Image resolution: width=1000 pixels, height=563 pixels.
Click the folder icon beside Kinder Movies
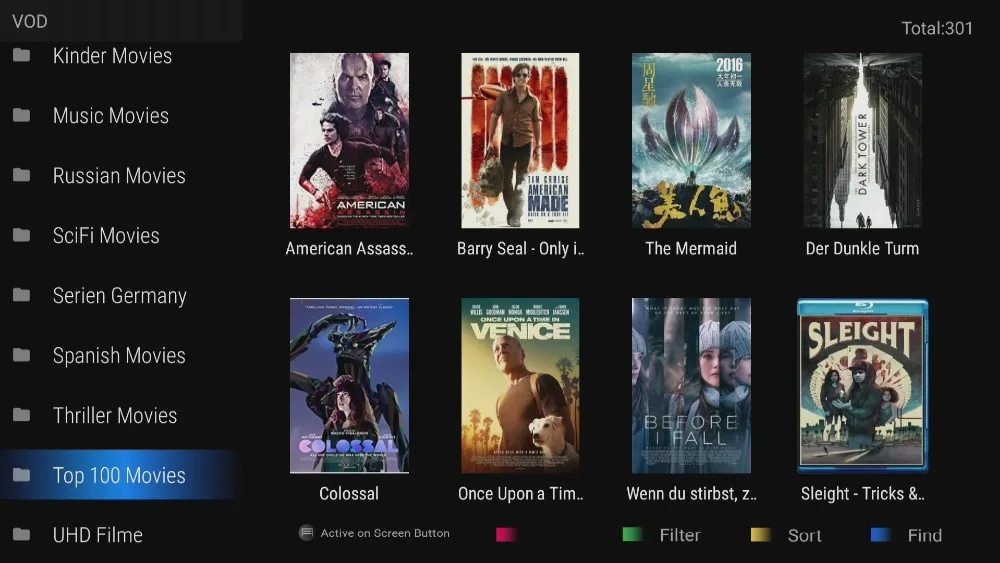point(22,55)
